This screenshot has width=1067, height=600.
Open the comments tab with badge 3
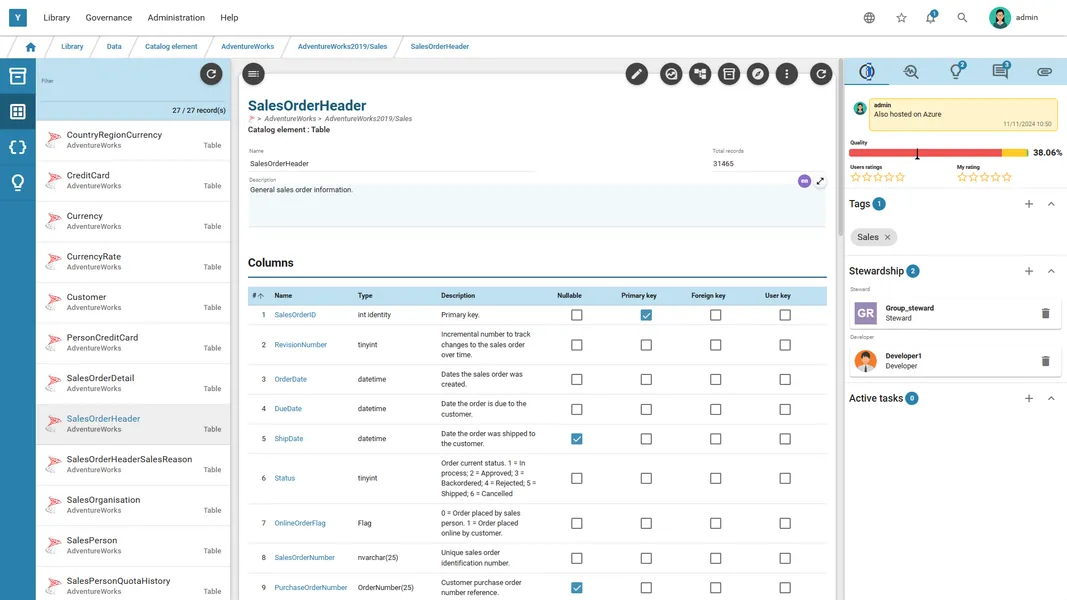[x=1000, y=71]
